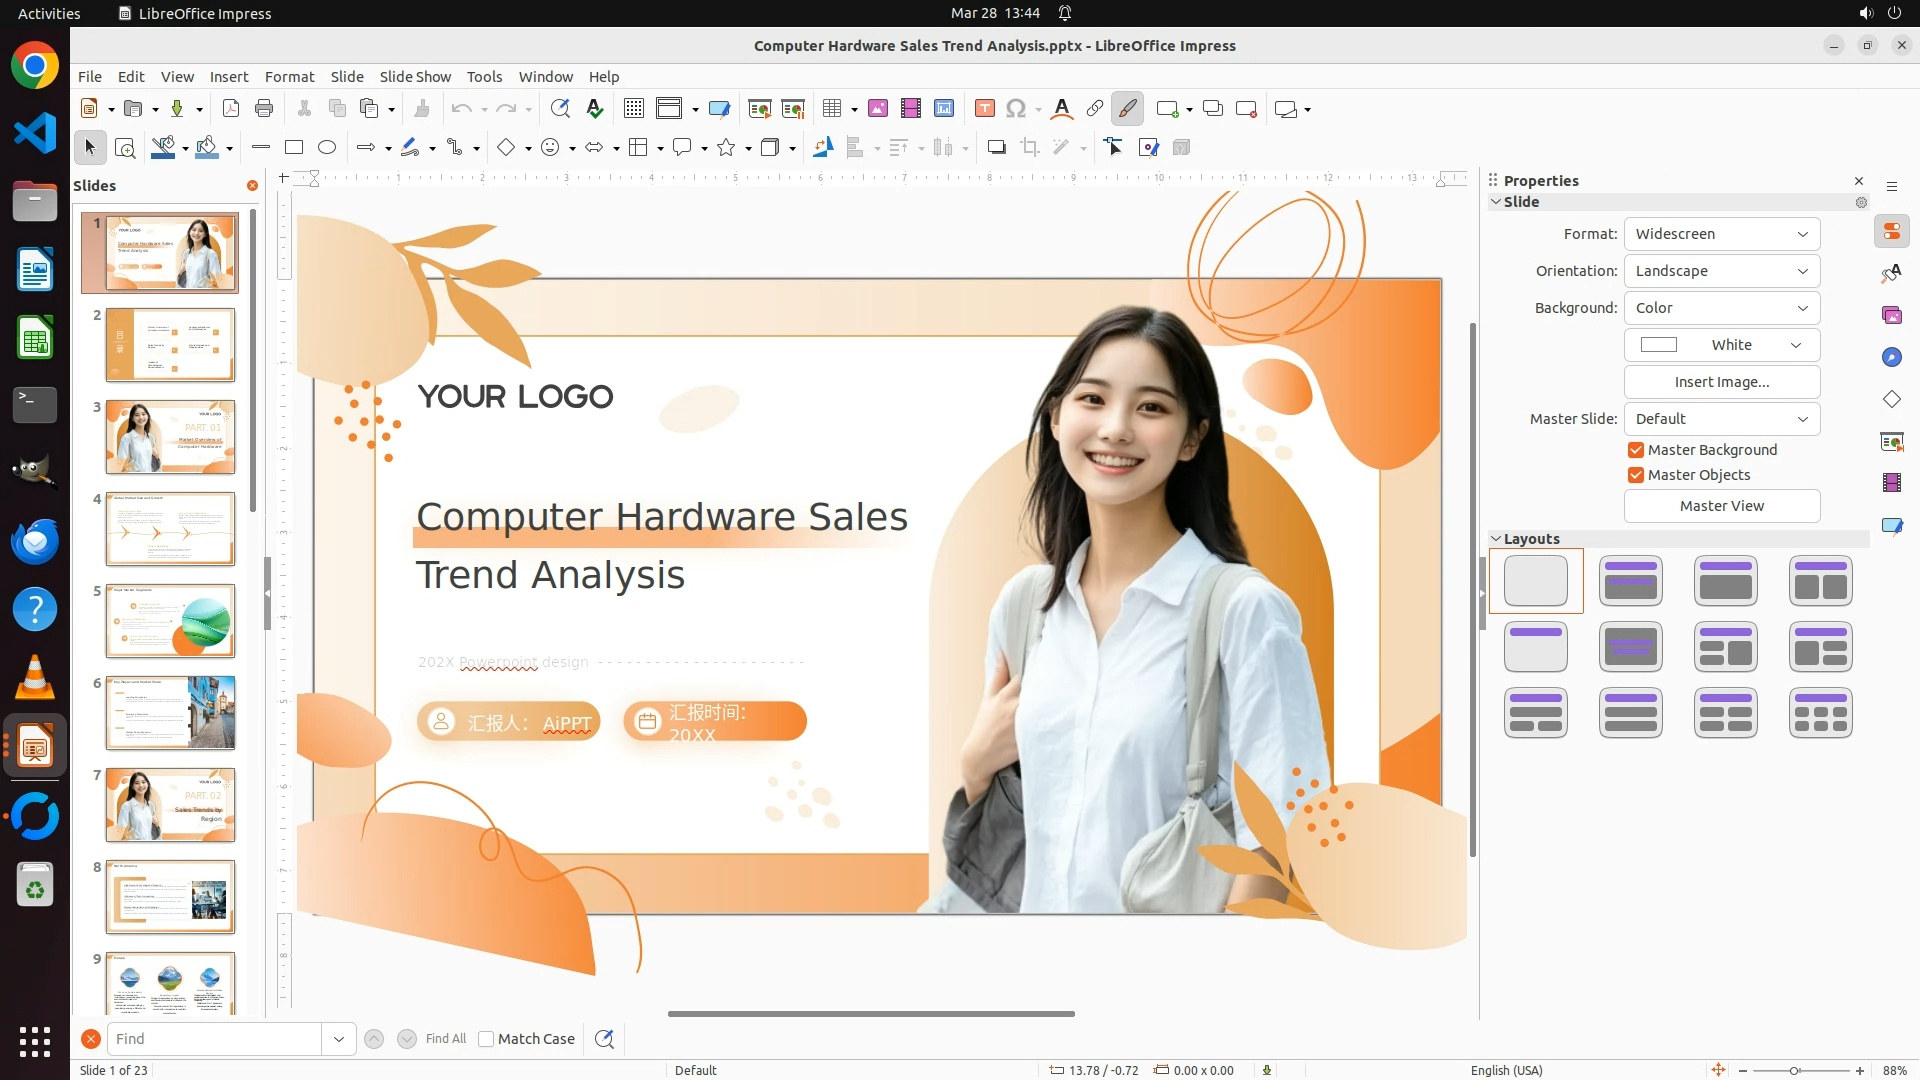Image resolution: width=1920 pixels, height=1080 pixels.
Task: Toggle the Master Background checkbox
Action: click(1636, 450)
